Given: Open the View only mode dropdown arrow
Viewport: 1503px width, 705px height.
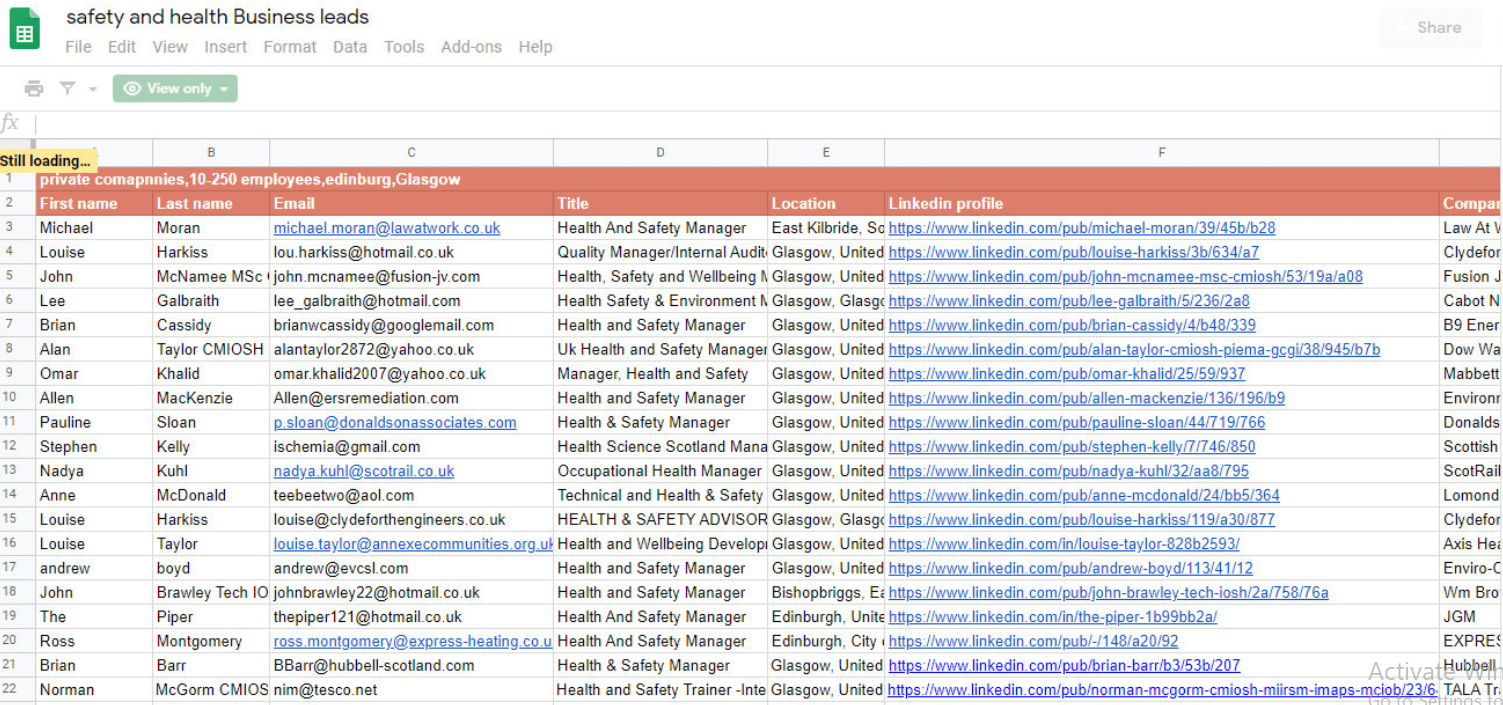Looking at the screenshot, I should tap(224, 89).
